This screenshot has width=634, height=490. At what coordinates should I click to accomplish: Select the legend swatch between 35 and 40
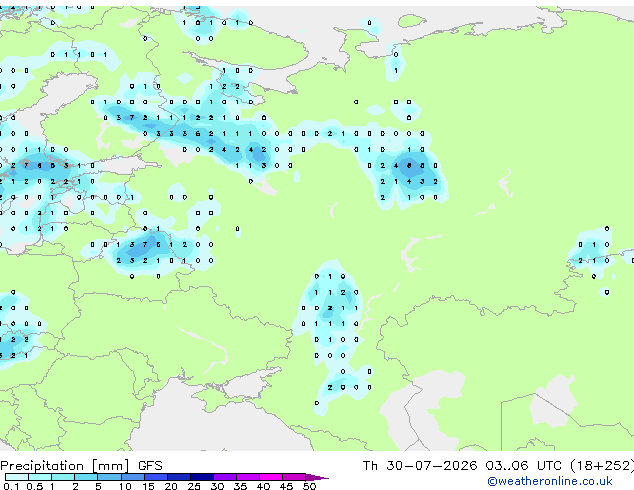[x=248, y=477]
